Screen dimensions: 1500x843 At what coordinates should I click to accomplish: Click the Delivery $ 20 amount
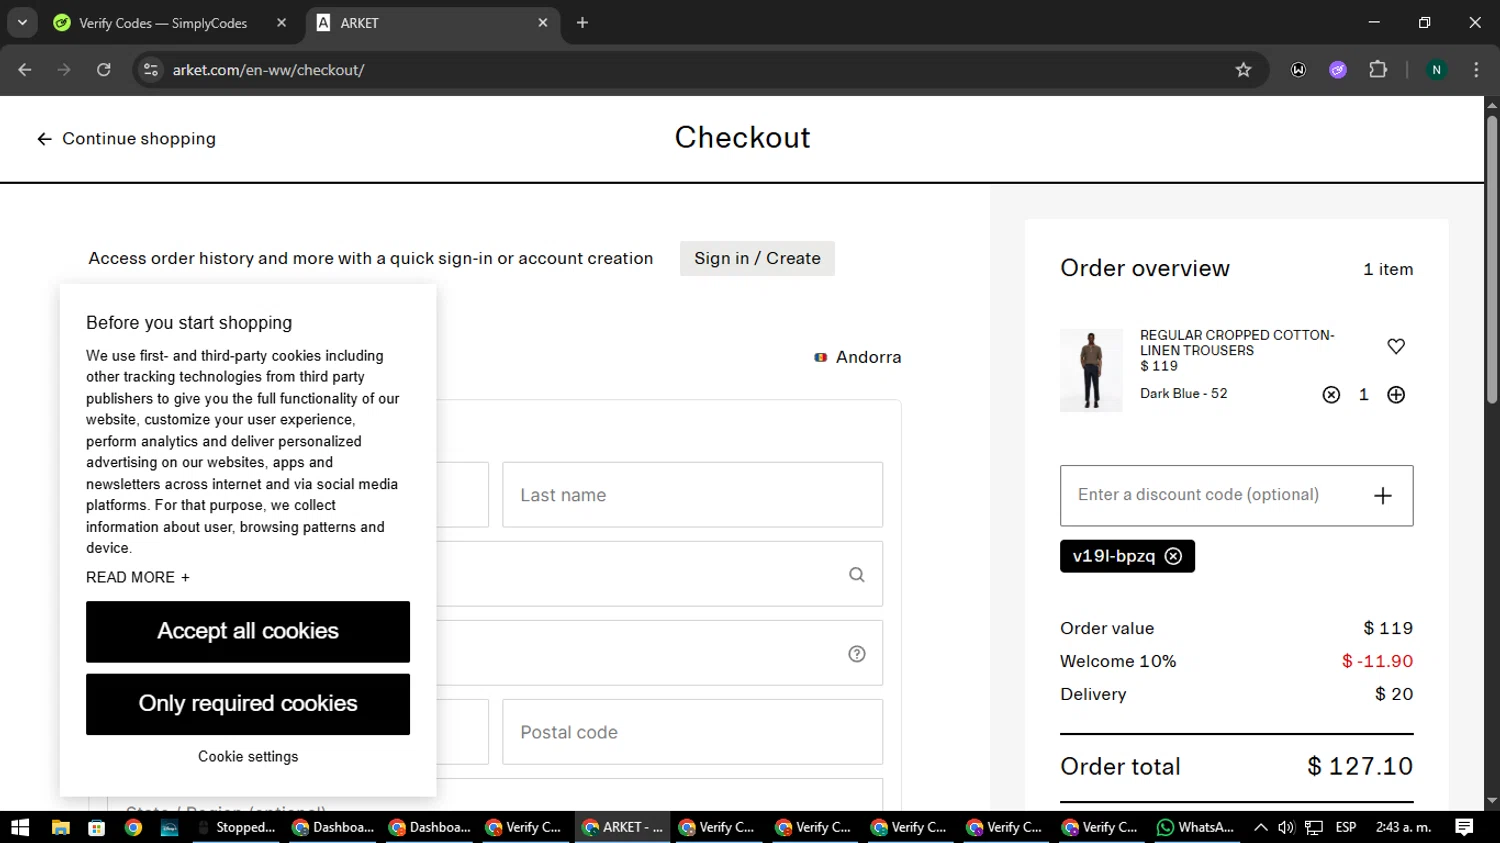point(1394,694)
